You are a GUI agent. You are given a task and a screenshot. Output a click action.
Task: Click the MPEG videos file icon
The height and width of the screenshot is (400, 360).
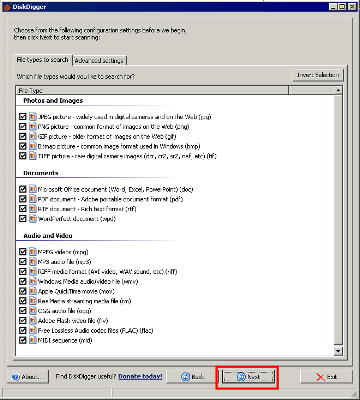coord(32,252)
